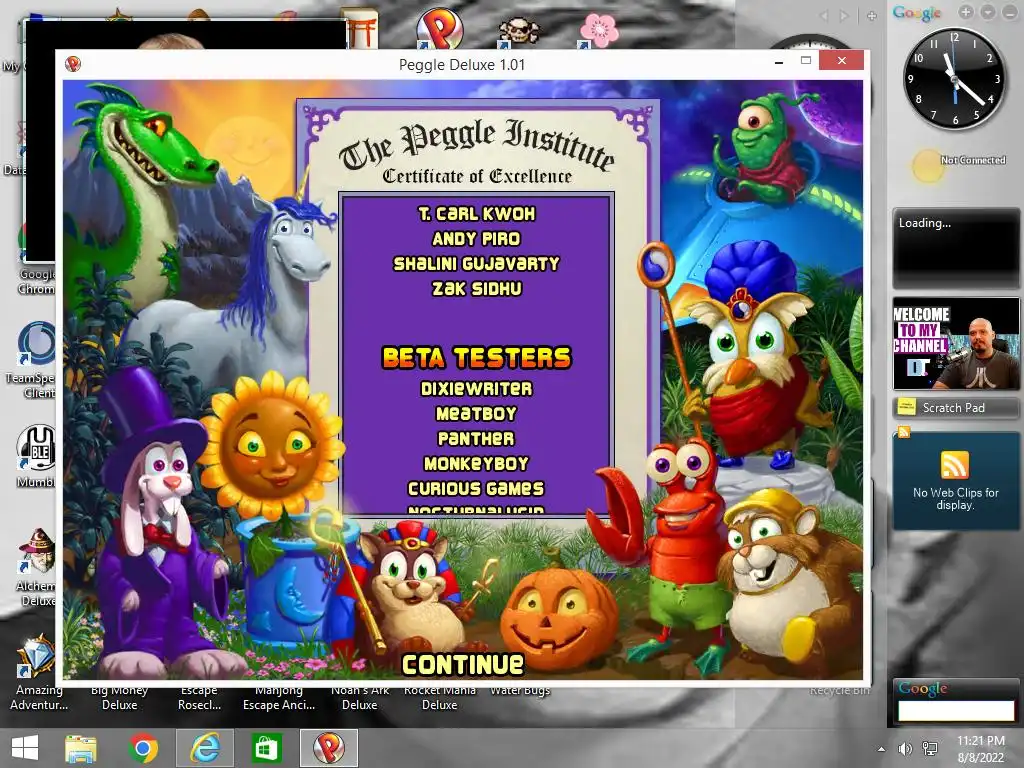The height and width of the screenshot is (768, 1024).
Task: Click the analog clock gadget
Action: coord(955,79)
